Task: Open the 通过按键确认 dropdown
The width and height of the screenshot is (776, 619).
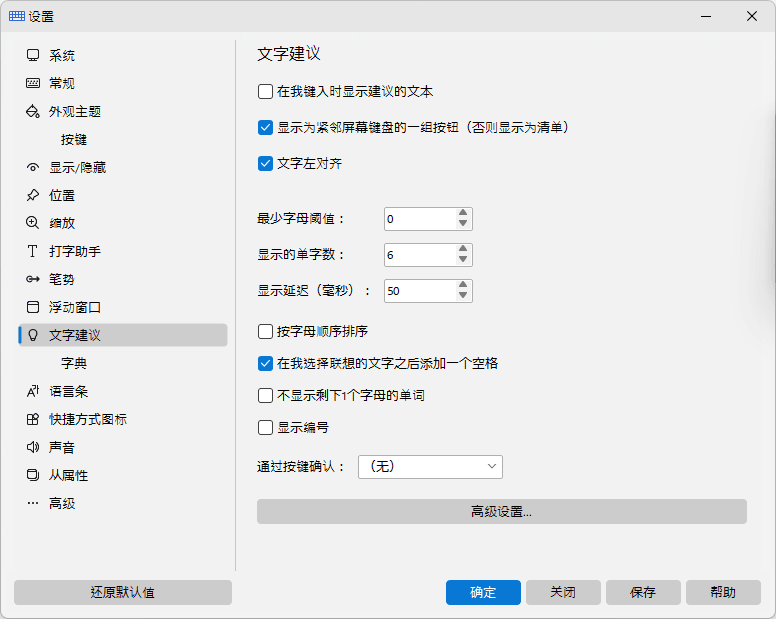Action: click(x=430, y=467)
